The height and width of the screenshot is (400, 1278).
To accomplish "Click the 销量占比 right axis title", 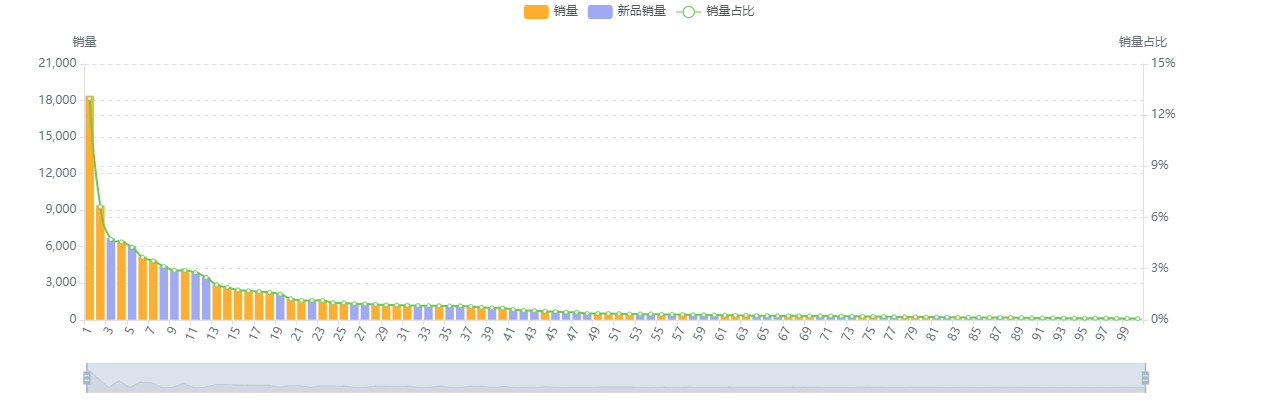I will (x=1142, y=42).
